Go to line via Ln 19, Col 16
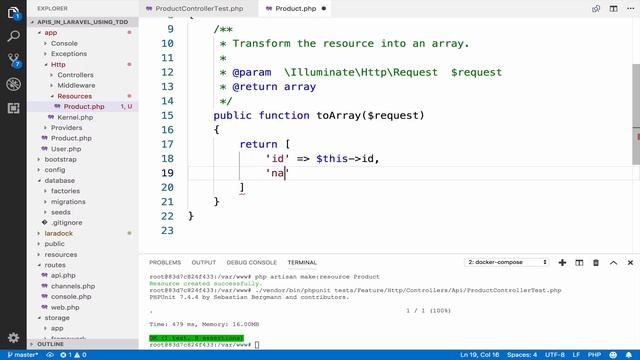Screen dimensions: 640x360 480,355
